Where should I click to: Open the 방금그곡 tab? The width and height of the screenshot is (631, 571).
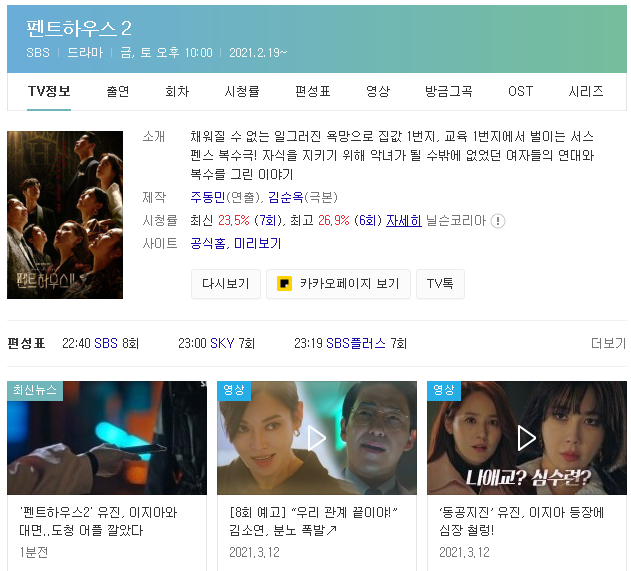[x=449, y=91]
